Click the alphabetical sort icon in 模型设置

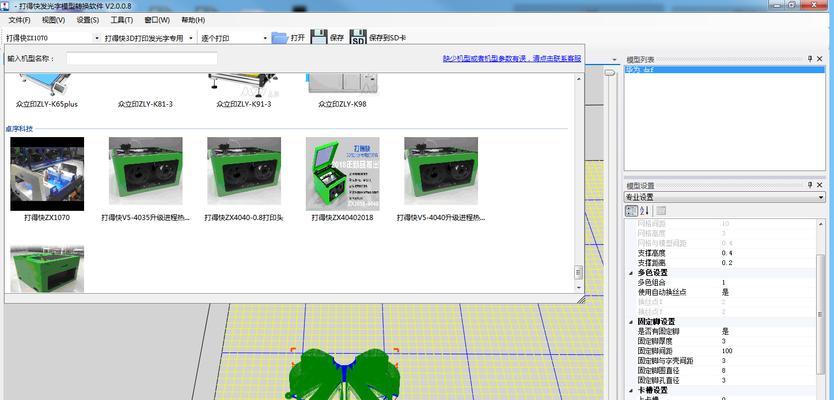[x=645, y=211]
